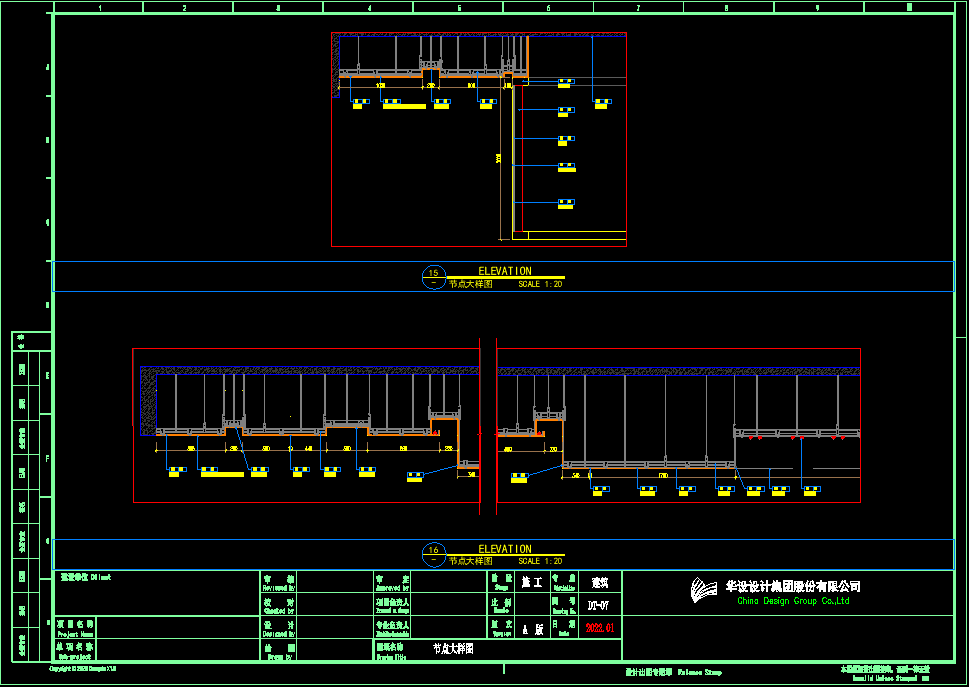This screenshot has height=687, width=969.
Task: Select the 华设设计集团股份有限公司 company name
Action: pyautogui.click(x=793, y=586)
